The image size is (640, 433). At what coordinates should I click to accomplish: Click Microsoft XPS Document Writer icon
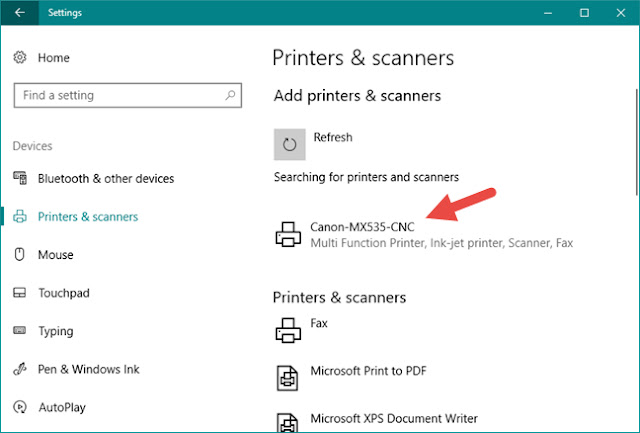(288, 423)
